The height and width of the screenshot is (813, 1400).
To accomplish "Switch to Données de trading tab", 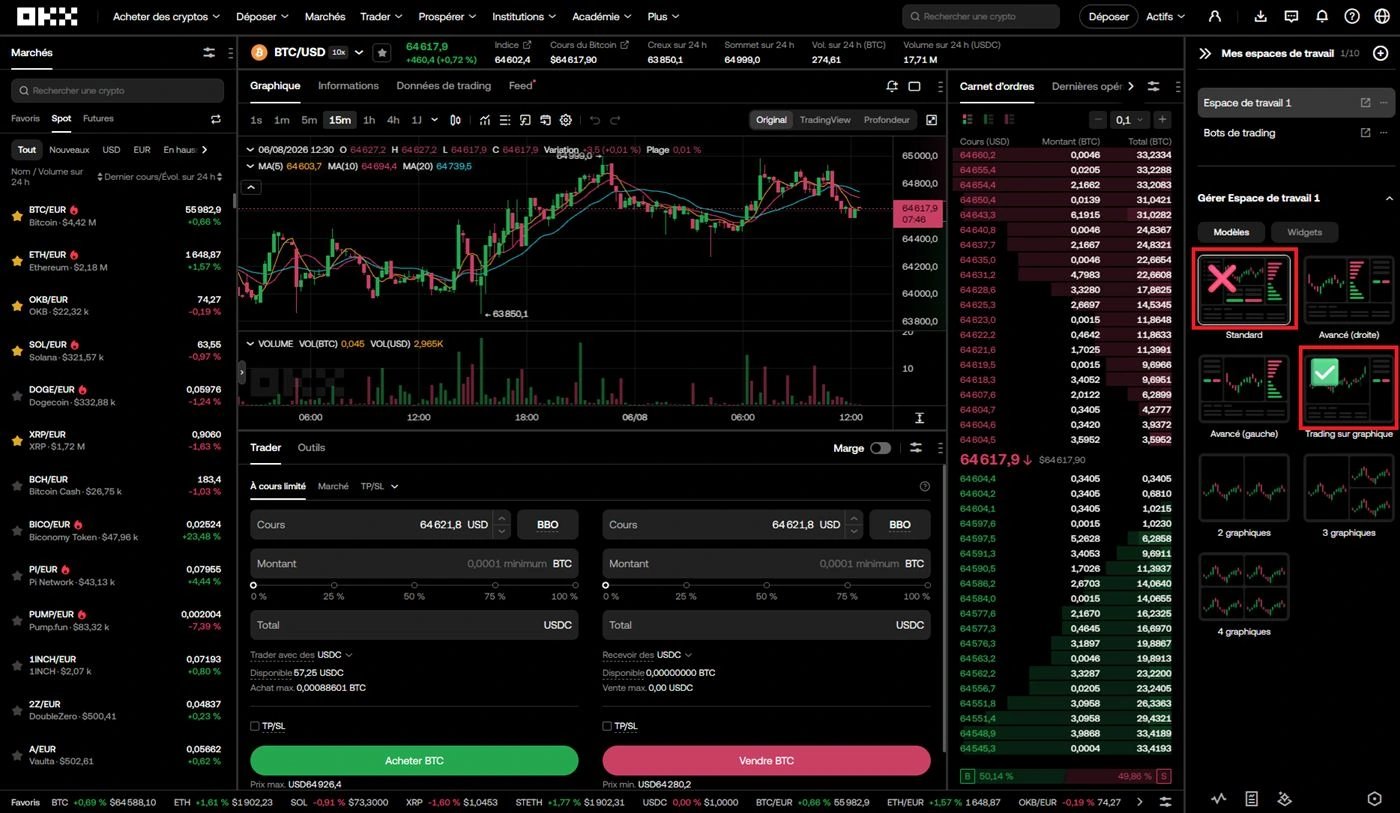I will [443, 86].
